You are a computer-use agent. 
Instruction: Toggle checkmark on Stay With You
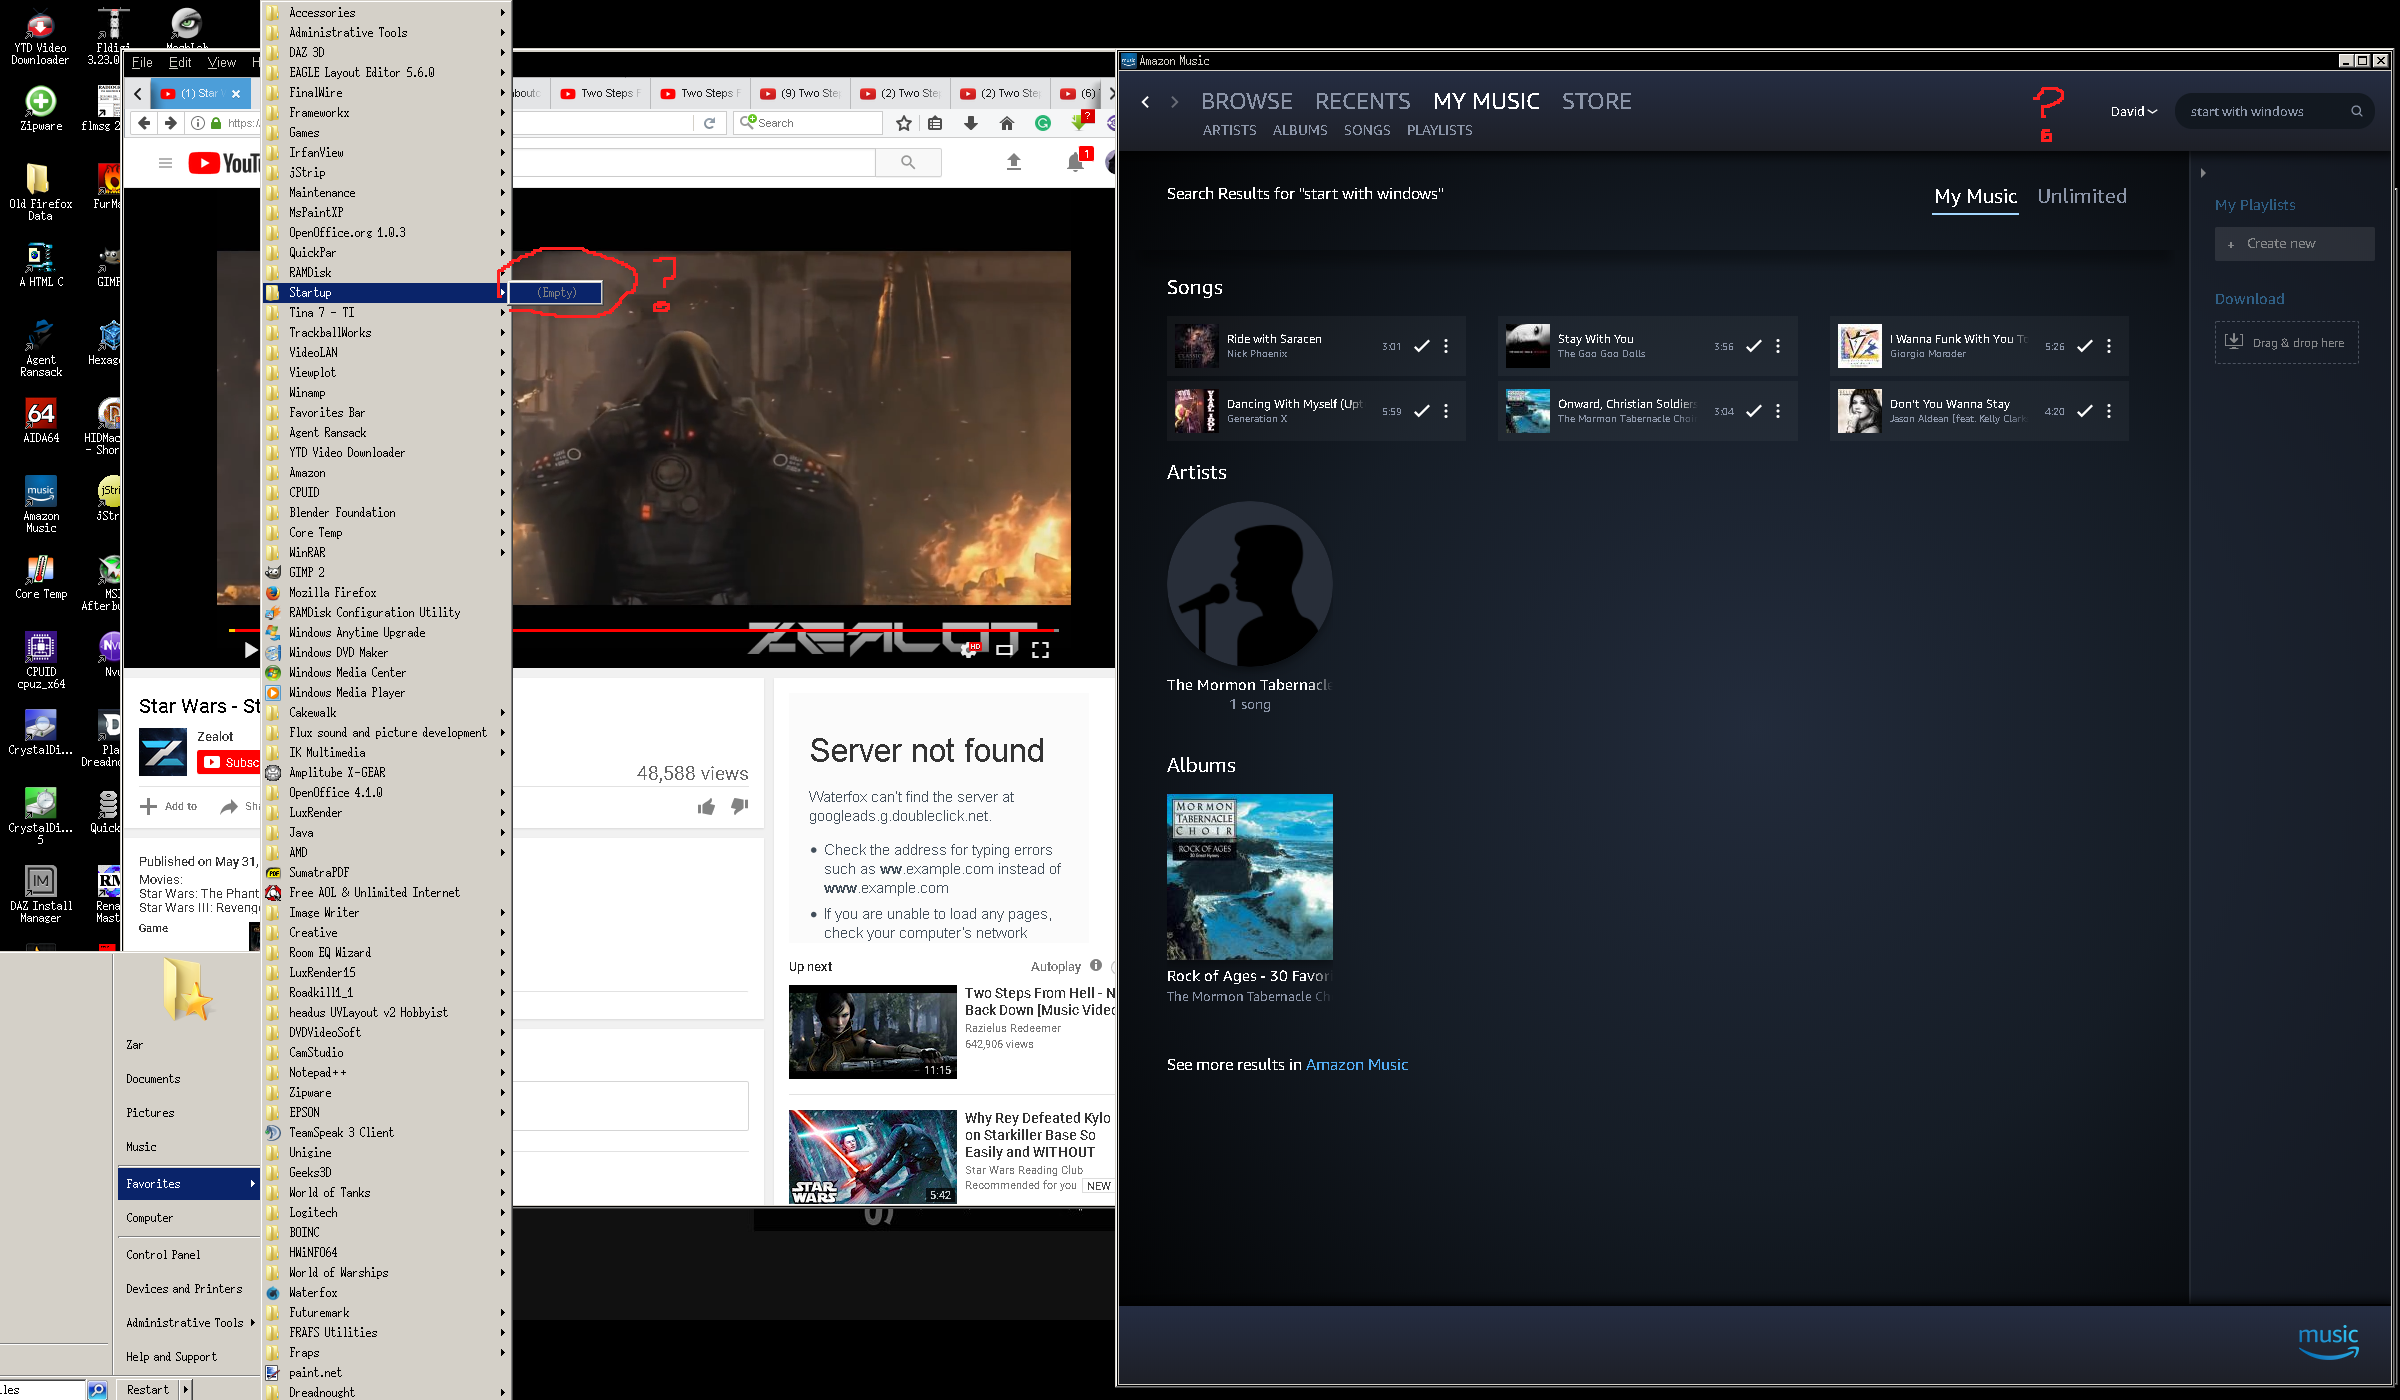pyautogui.click(x=1753, y=346)
